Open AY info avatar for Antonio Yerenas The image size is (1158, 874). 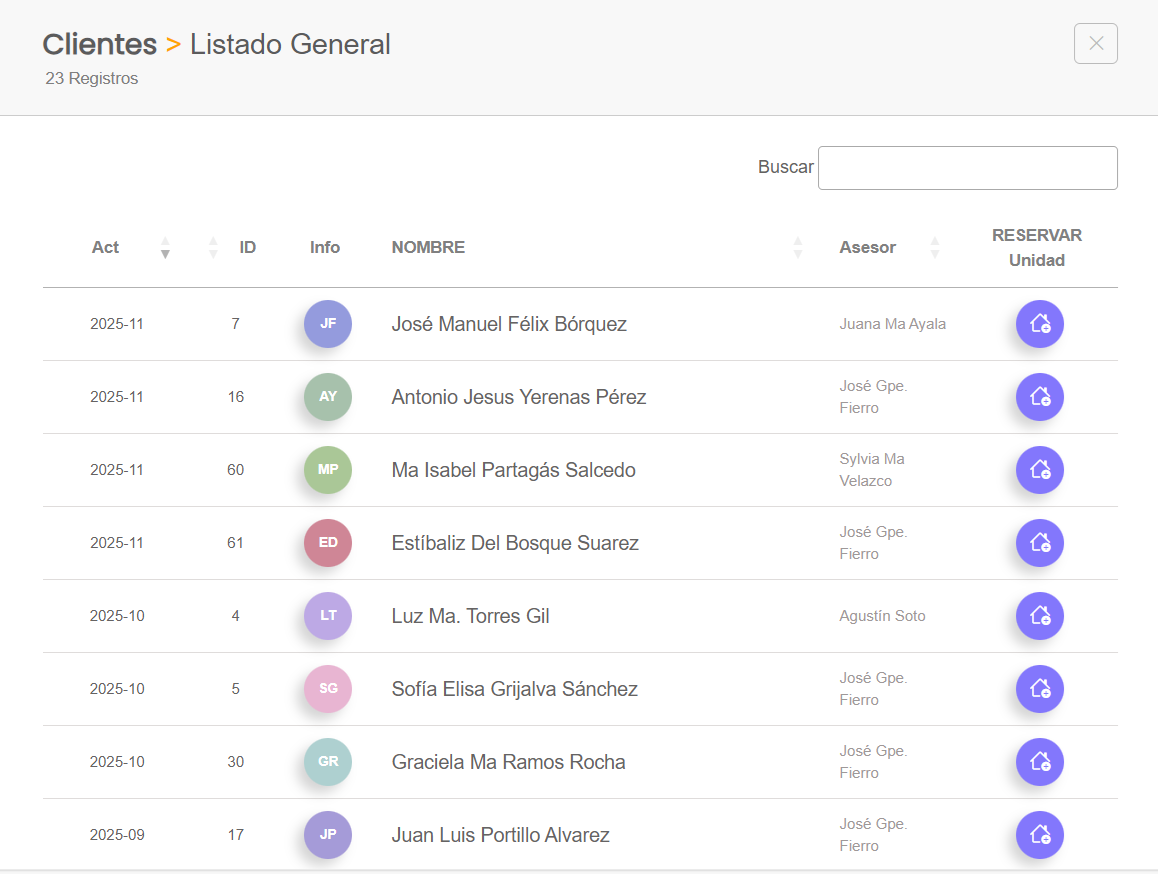click(x=328, y=397)
